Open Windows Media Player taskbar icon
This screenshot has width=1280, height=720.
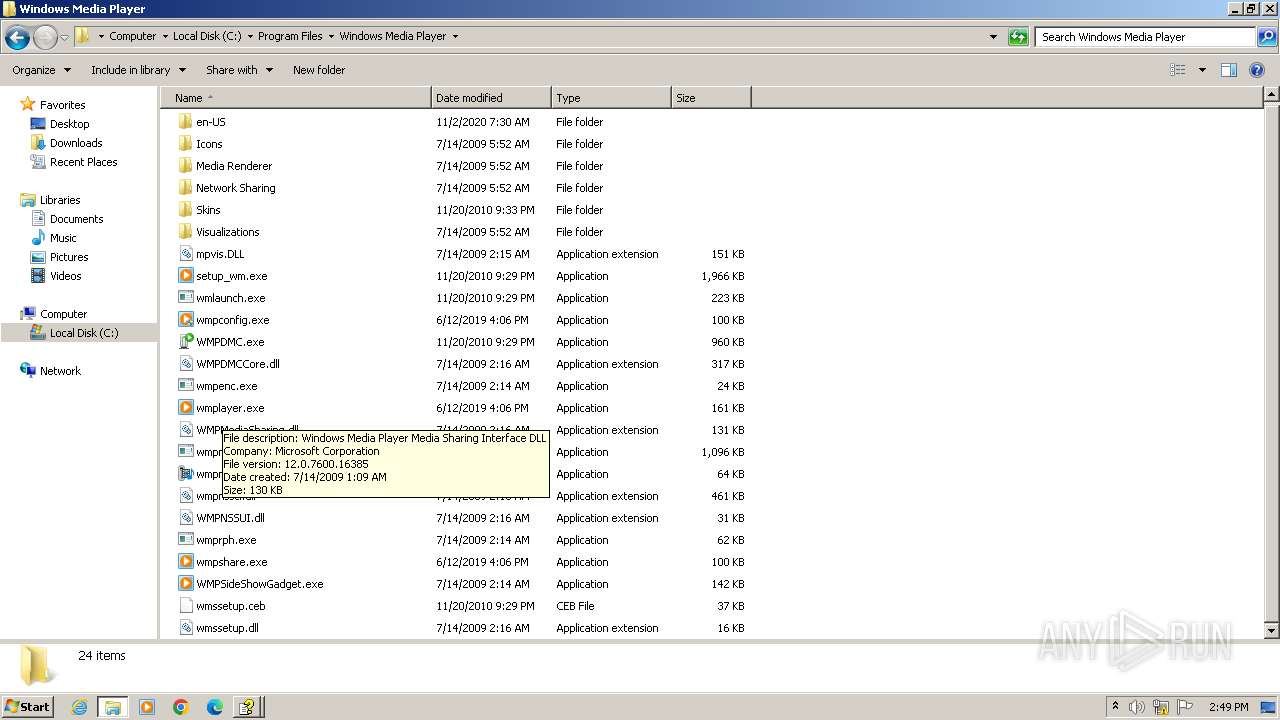click(x=147, y=707)
